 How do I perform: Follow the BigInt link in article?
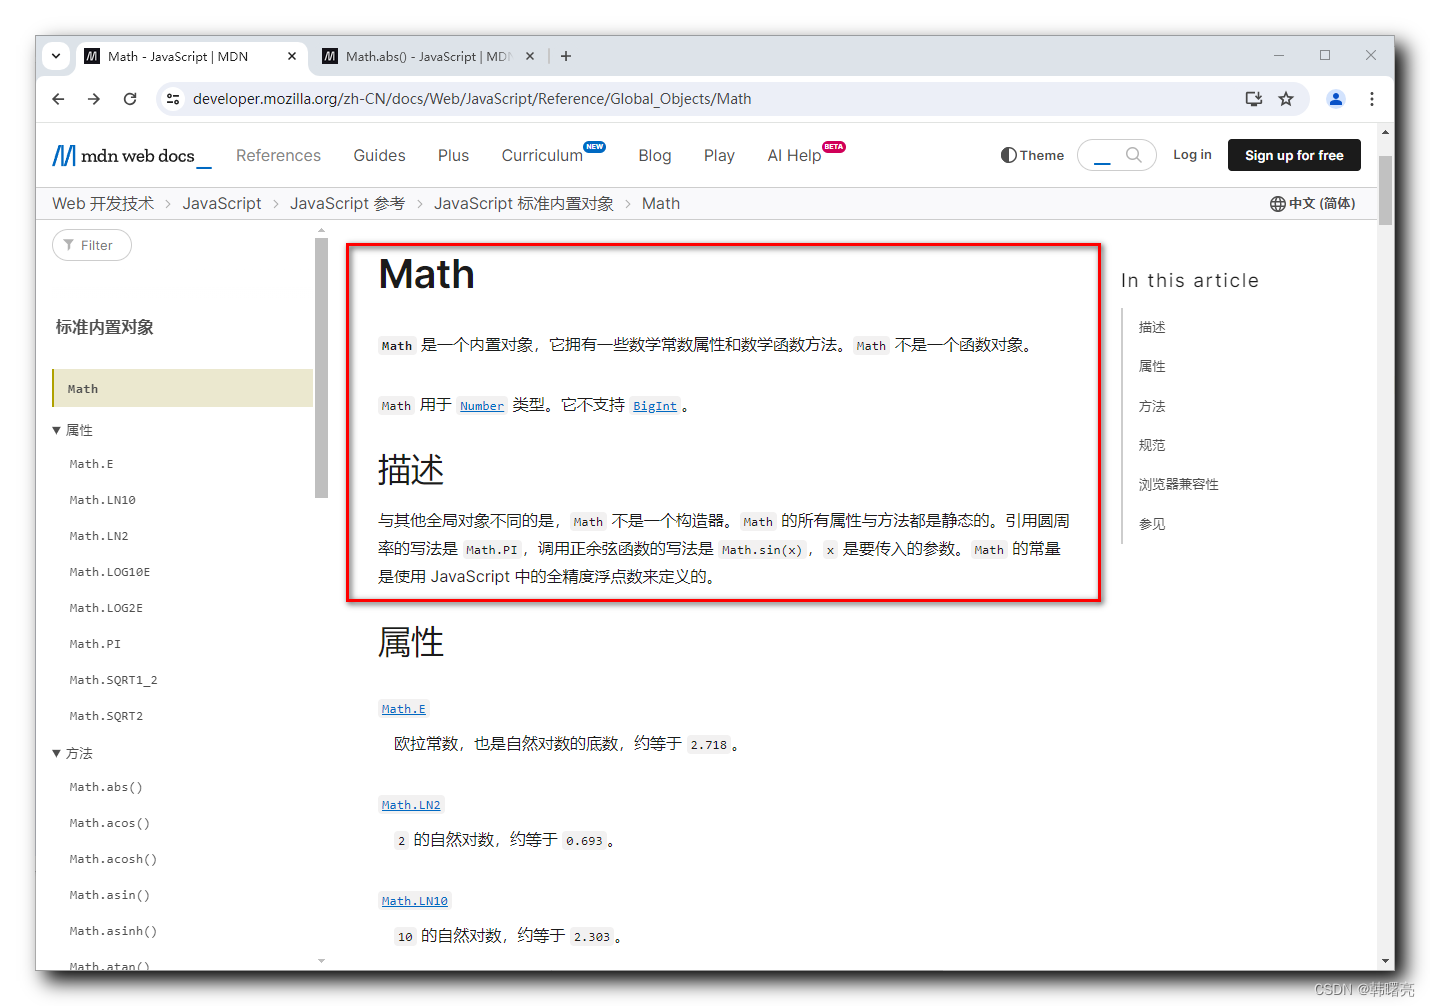click(x=655, y=406)
